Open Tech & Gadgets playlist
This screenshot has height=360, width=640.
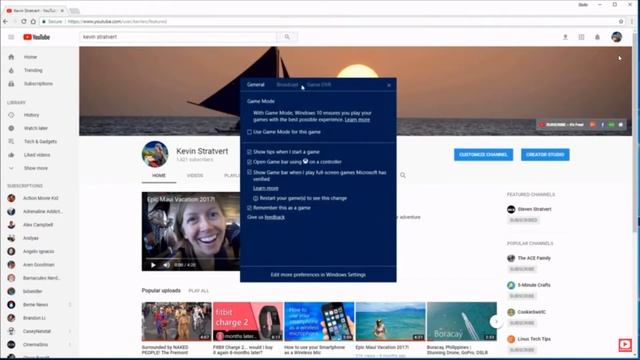(39, 142)
